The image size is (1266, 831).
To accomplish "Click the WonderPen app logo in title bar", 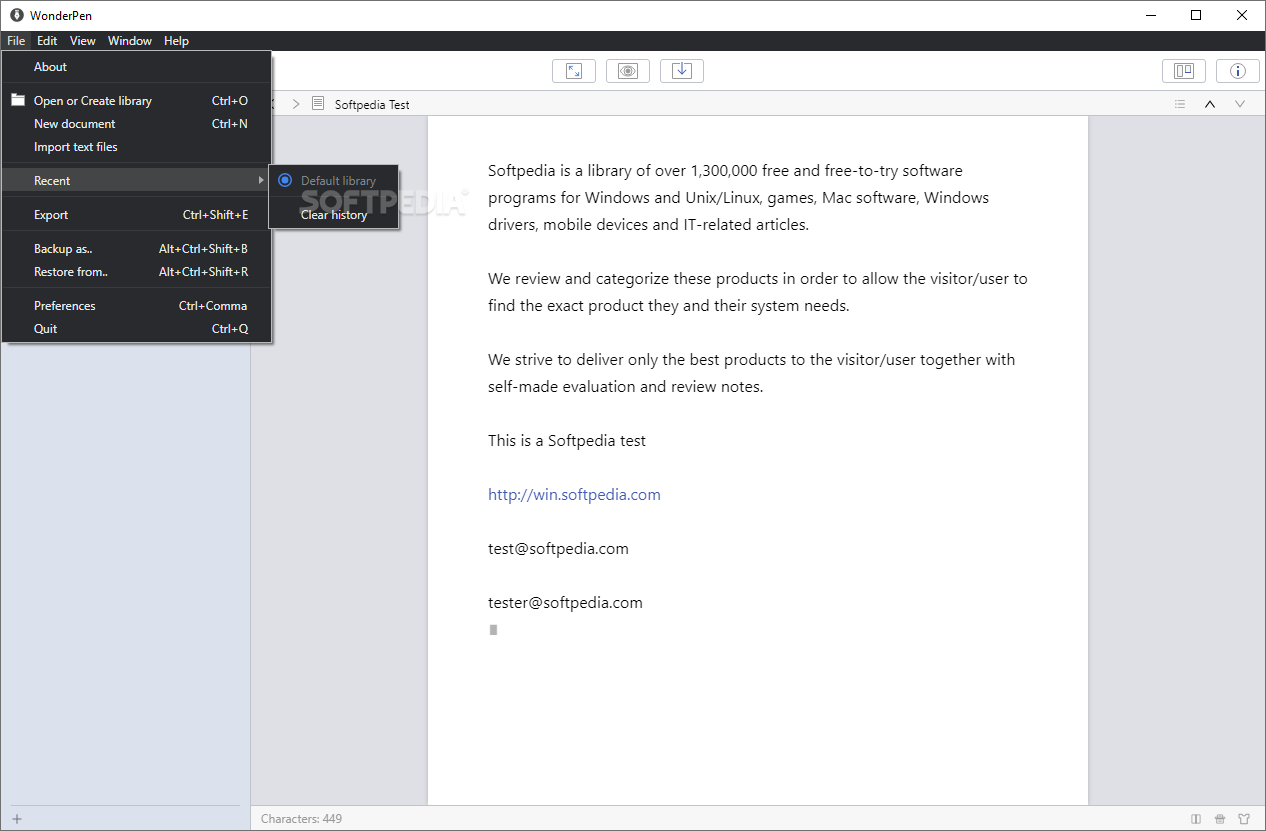I will click(17, 15).
